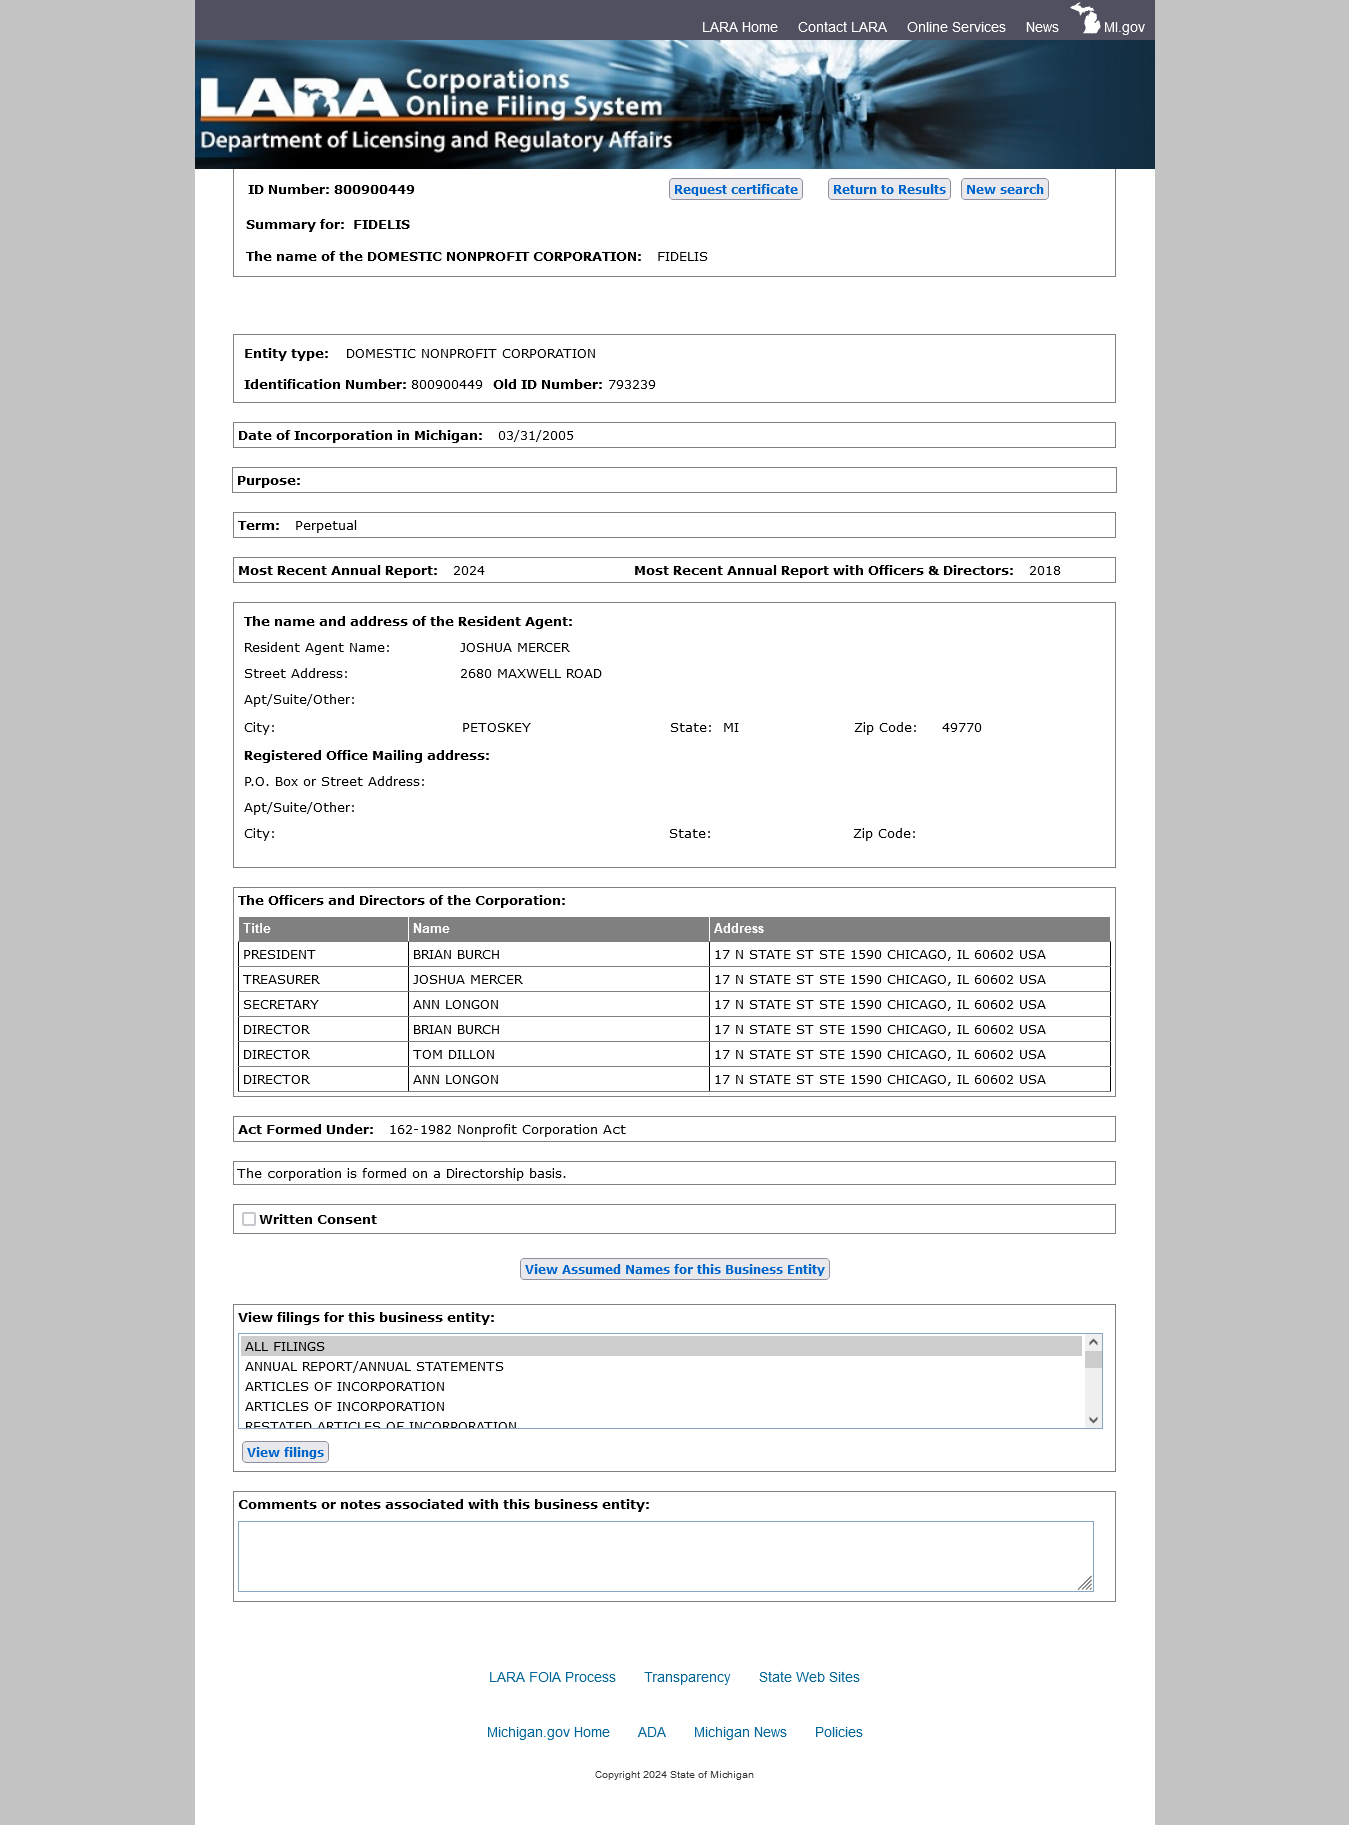The width and height of the screenshot is (1349, 1825).
Task: Click the Copyright 2024 State of Michigan text
Action: tap(674, 1774)
